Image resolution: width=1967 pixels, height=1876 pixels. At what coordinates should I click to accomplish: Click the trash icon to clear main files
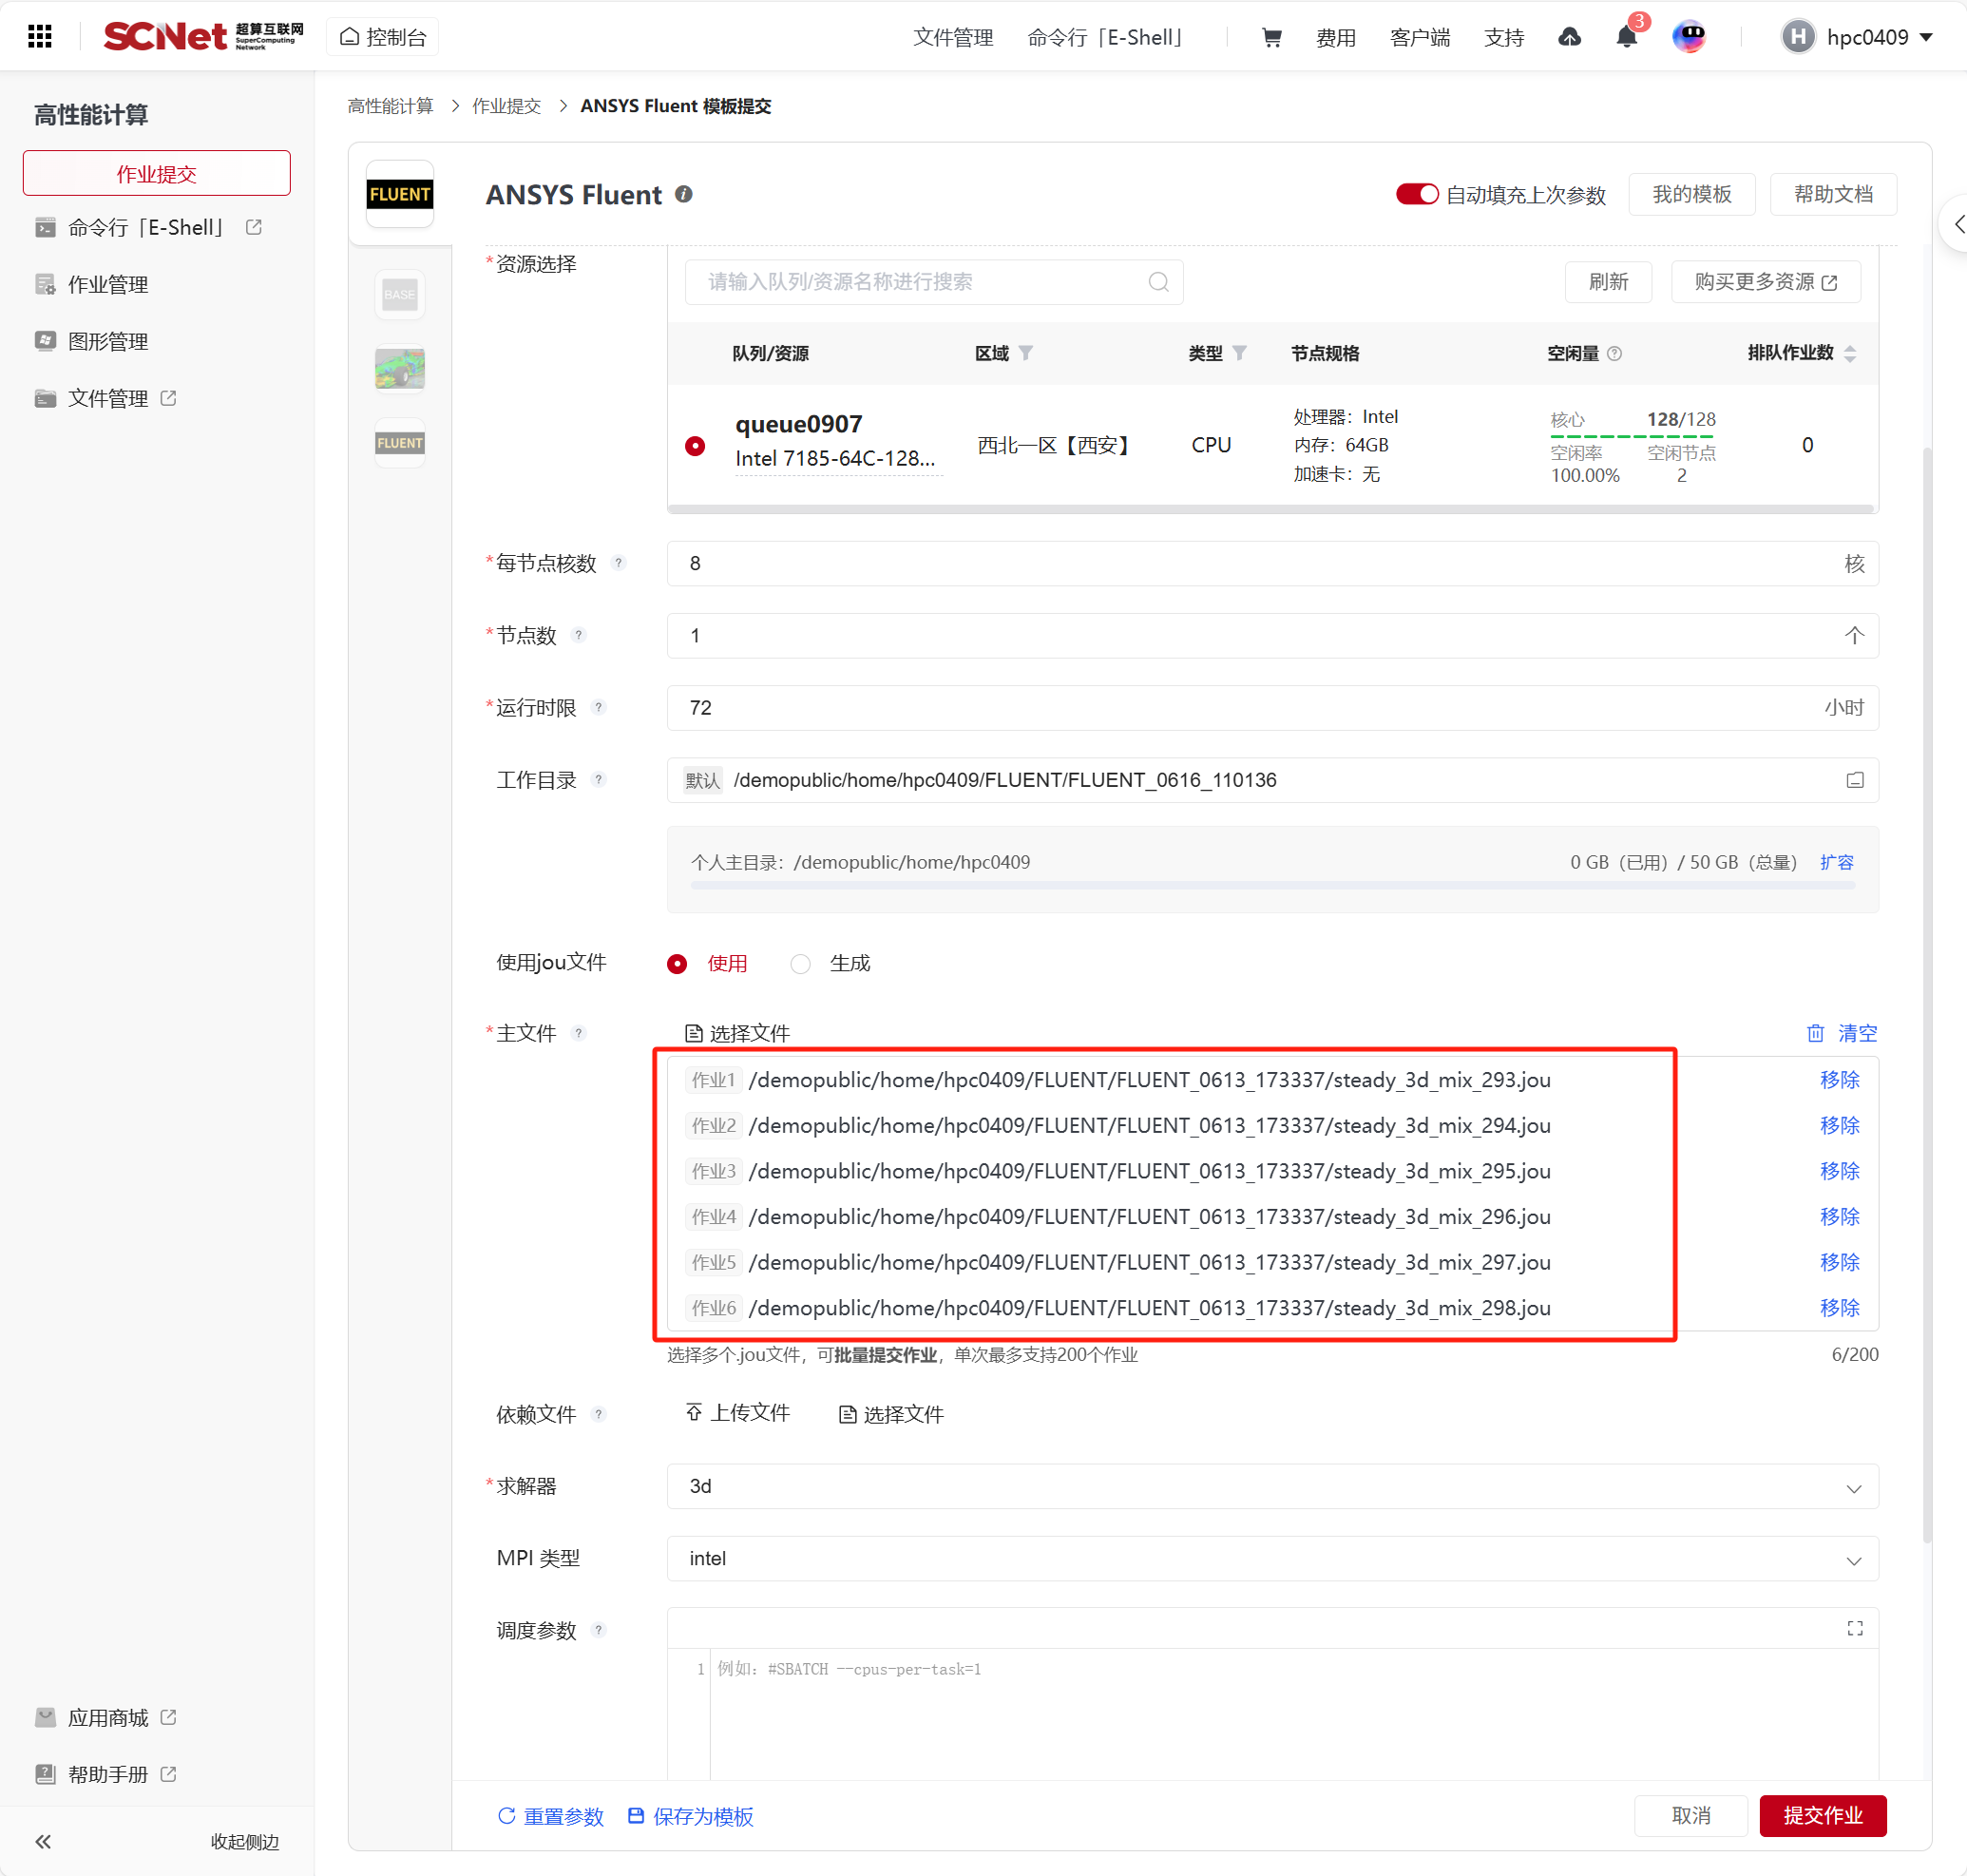1815,1033
